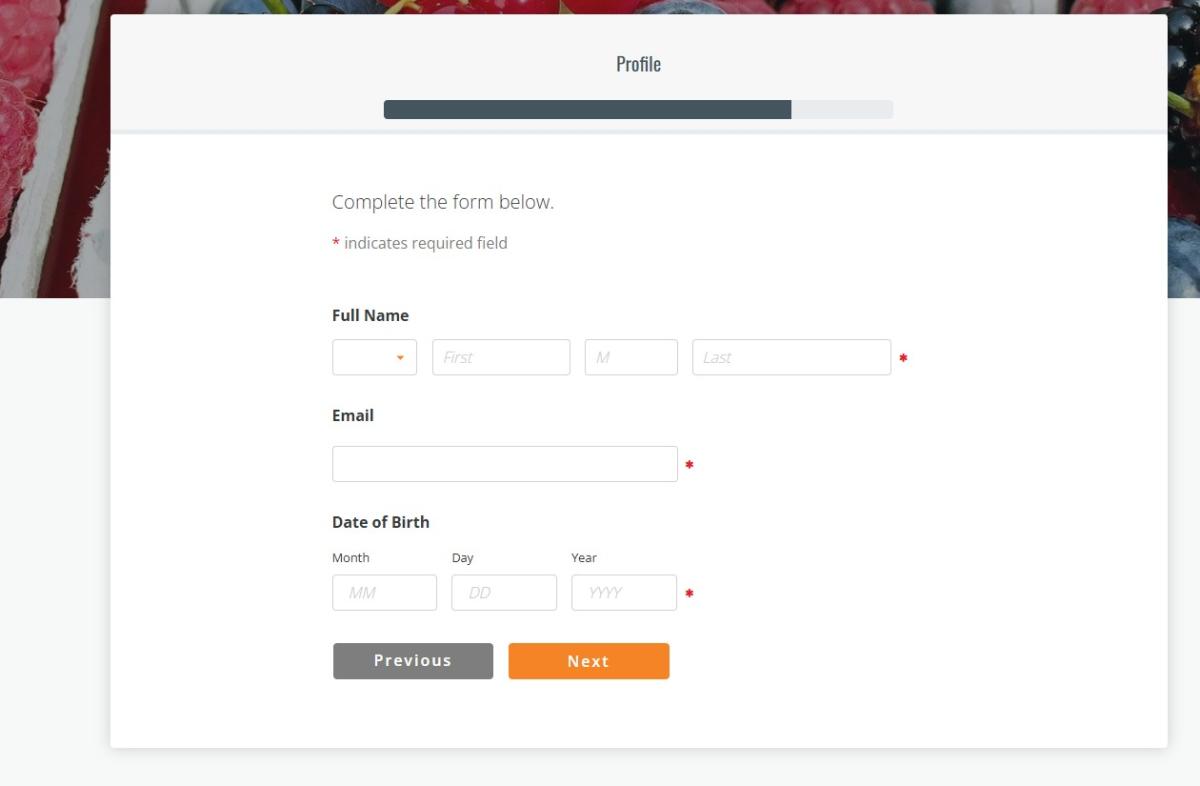Click the Profile heading
This screenshot has width=1200, height=786.
638,64
